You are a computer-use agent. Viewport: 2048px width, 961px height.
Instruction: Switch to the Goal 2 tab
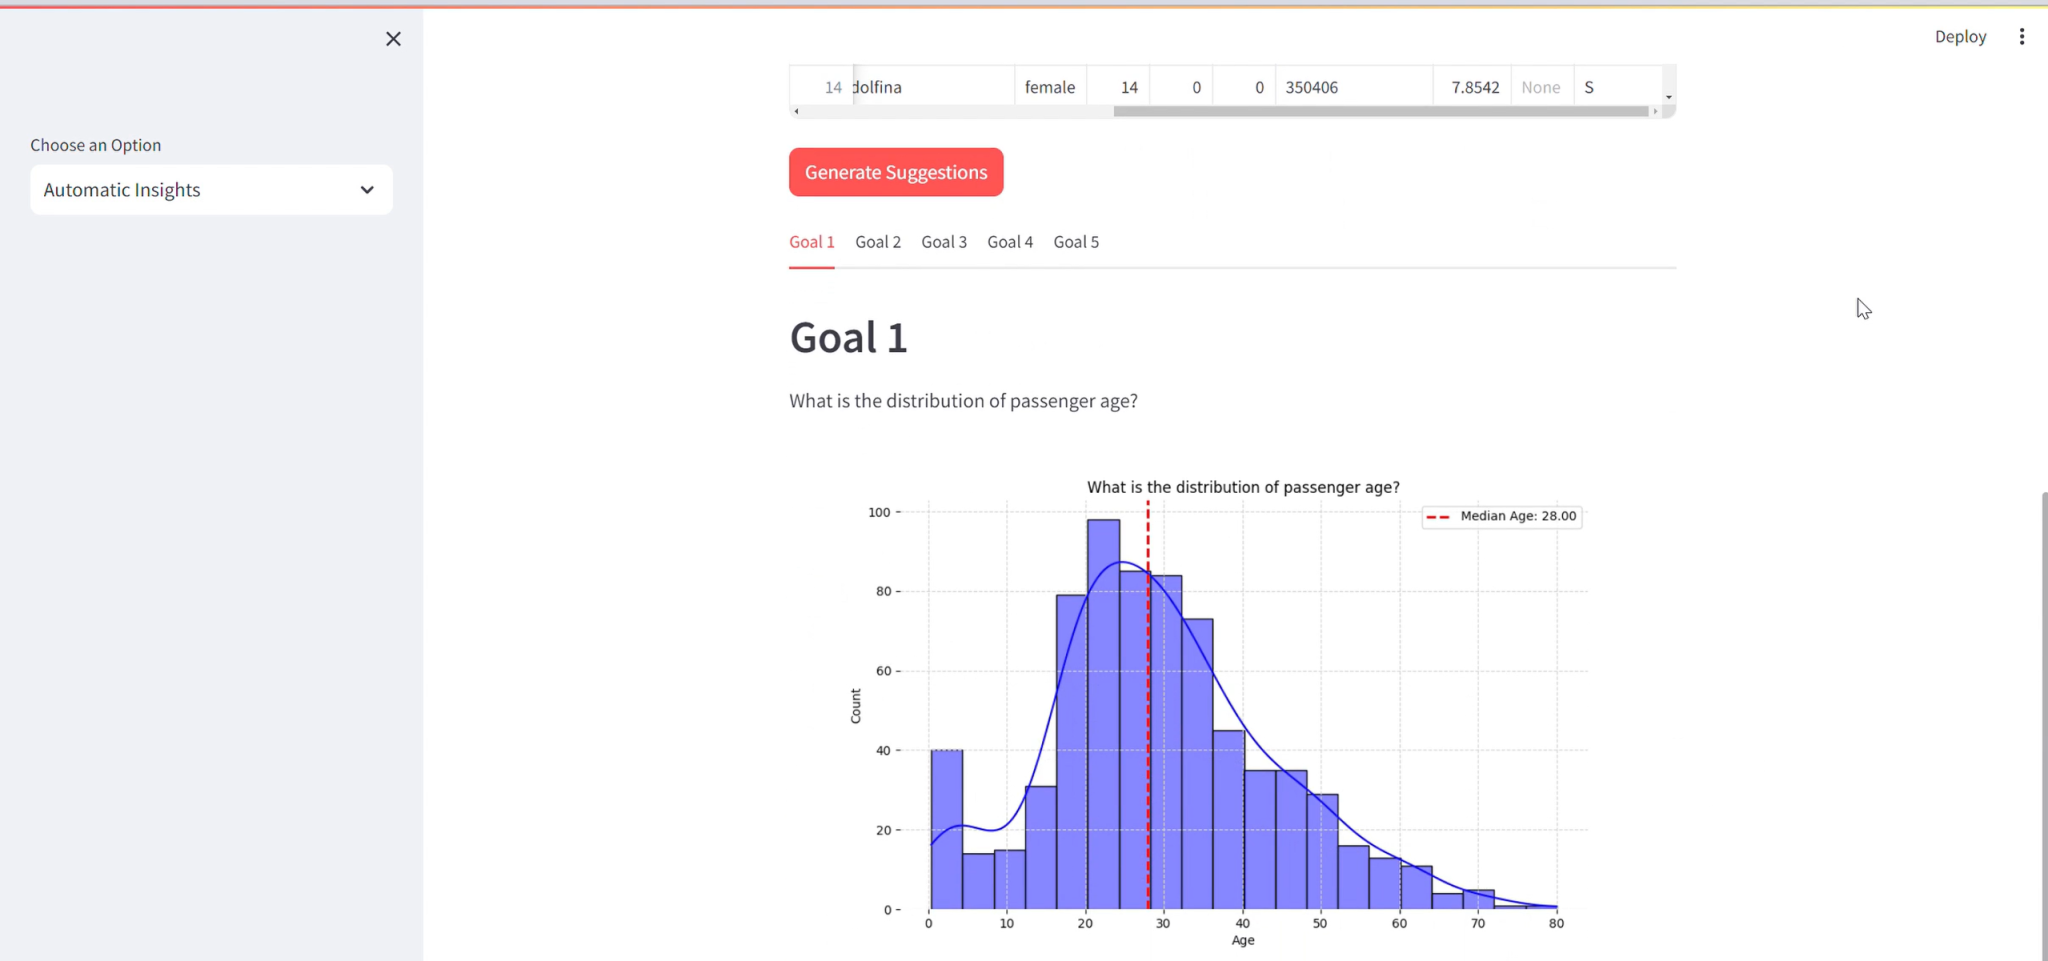(877, 241)
